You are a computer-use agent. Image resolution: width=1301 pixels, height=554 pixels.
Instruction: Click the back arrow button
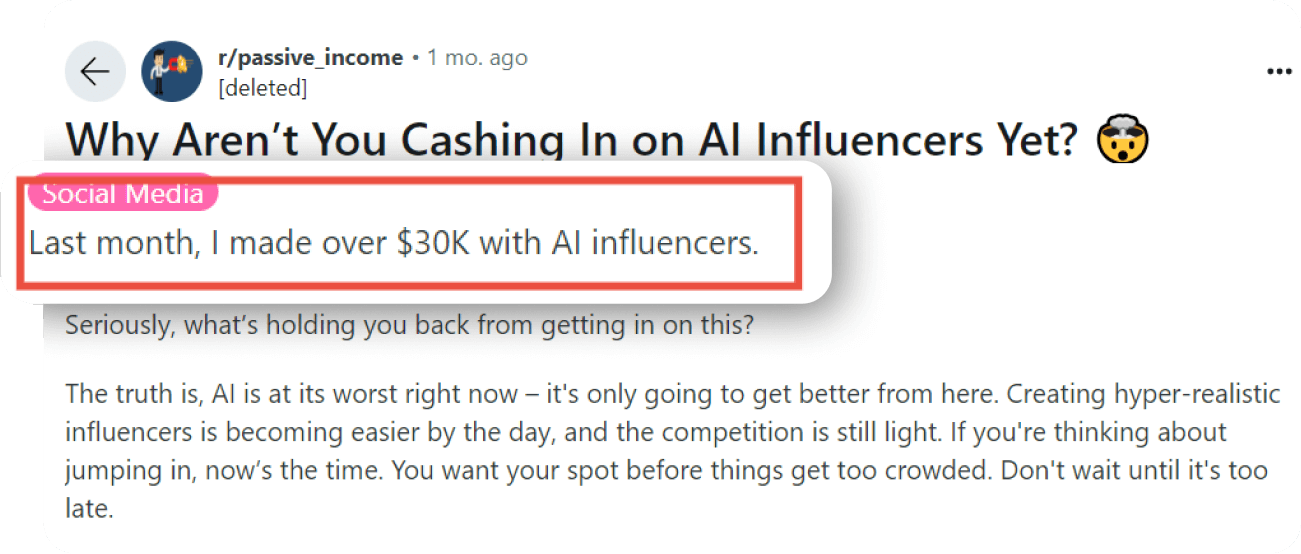pos(95,72)
